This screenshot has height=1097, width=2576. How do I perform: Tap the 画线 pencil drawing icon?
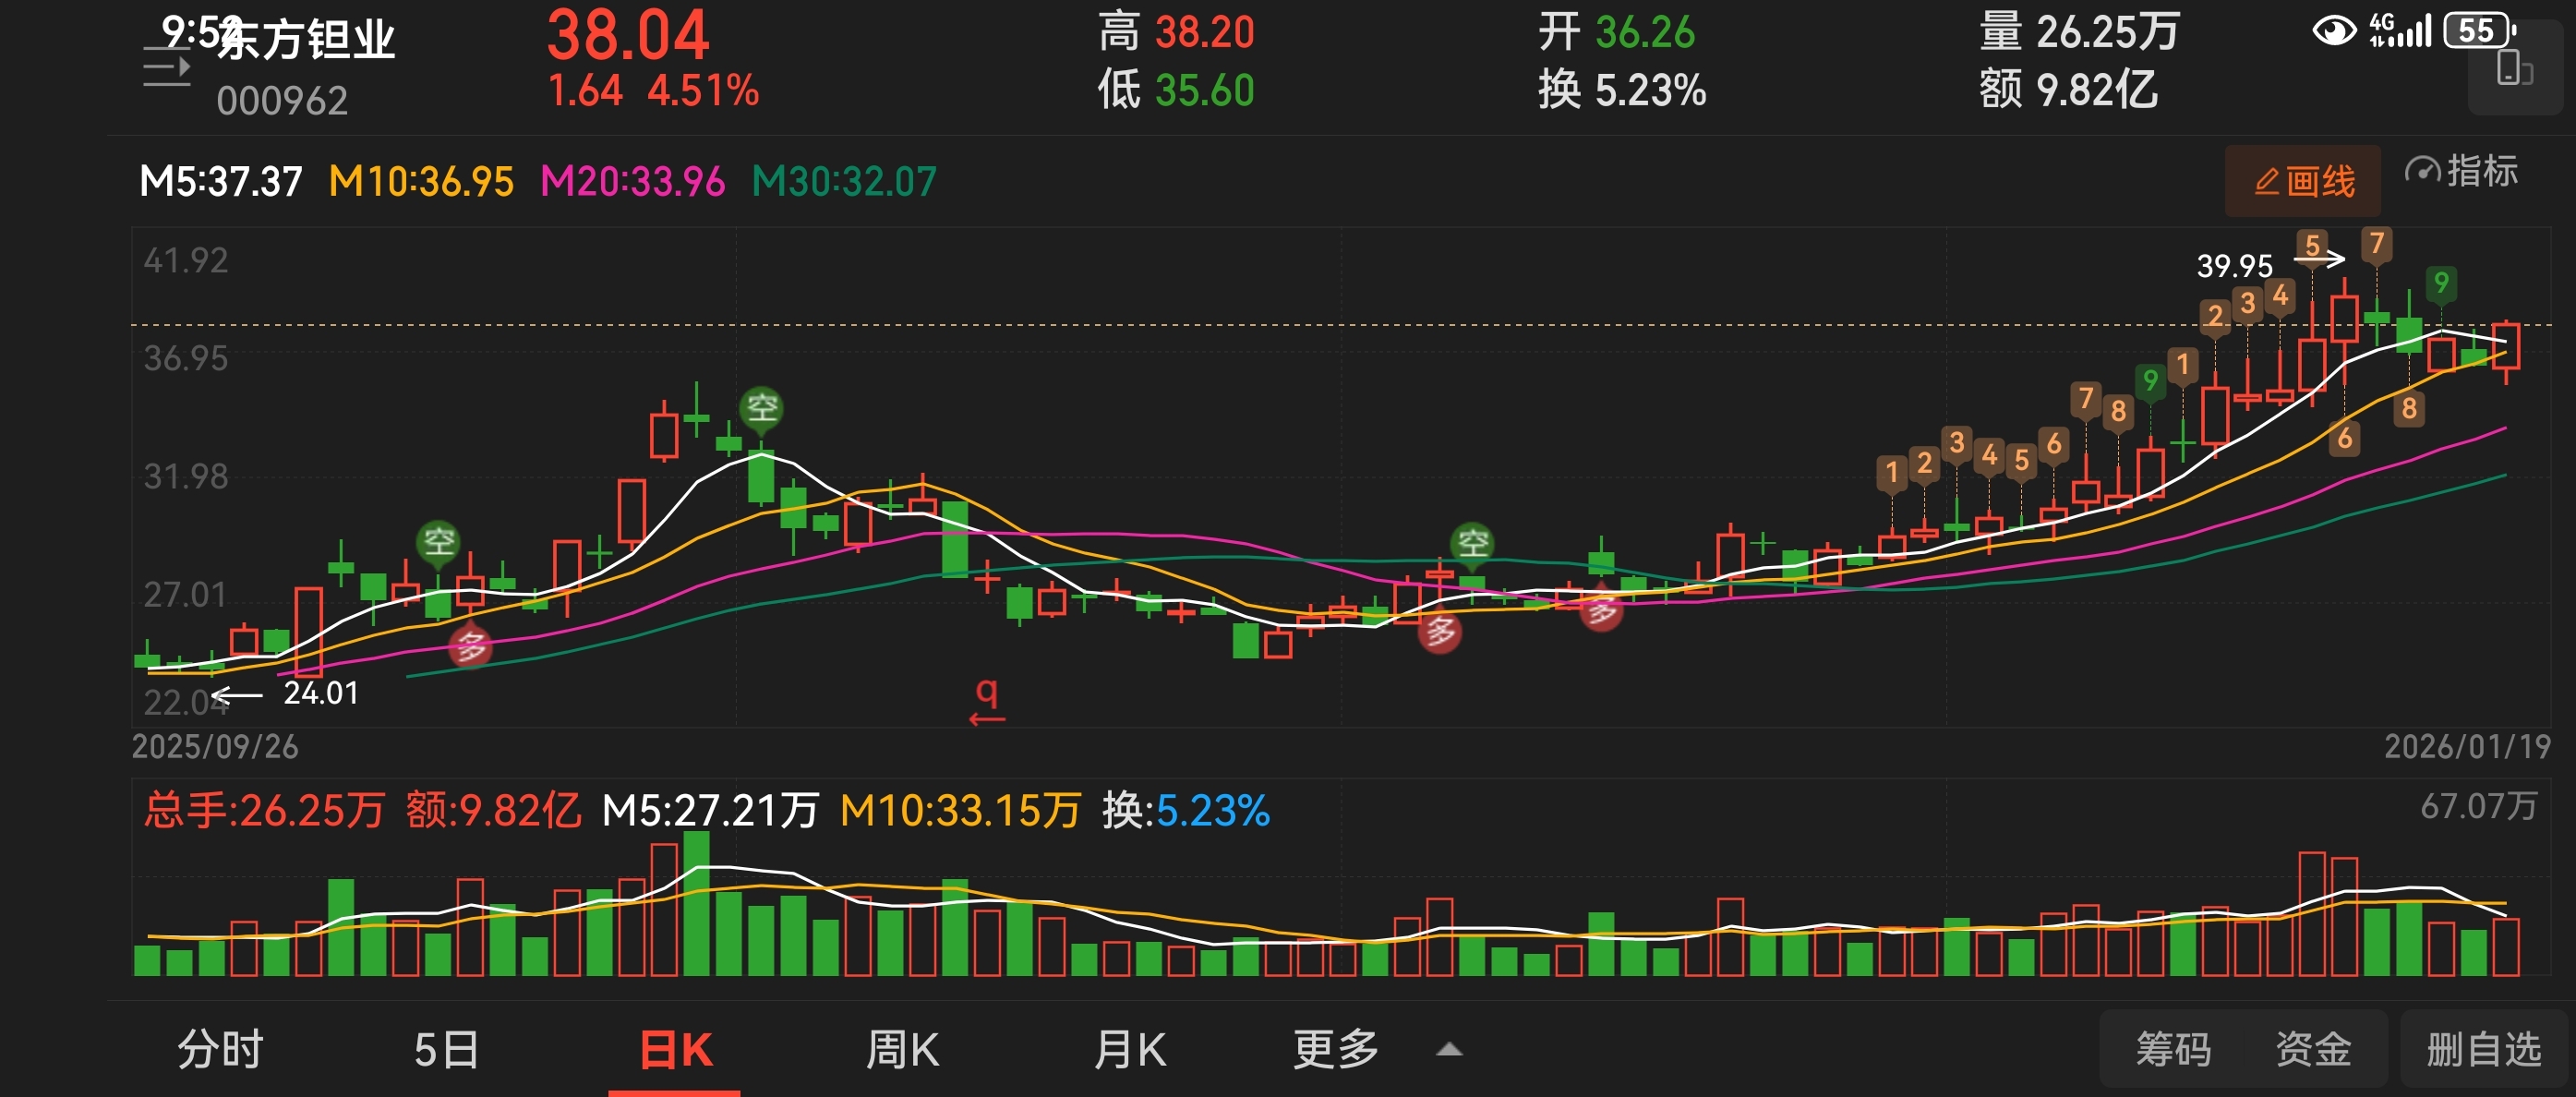2267,182
